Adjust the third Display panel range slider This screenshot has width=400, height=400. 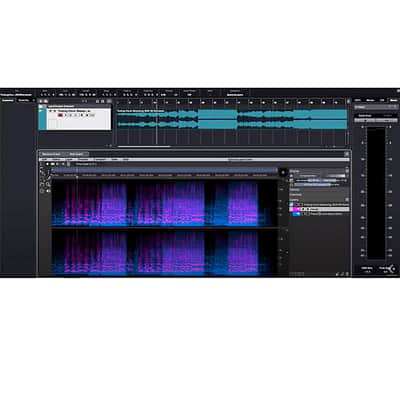click(x=317, y=184)
